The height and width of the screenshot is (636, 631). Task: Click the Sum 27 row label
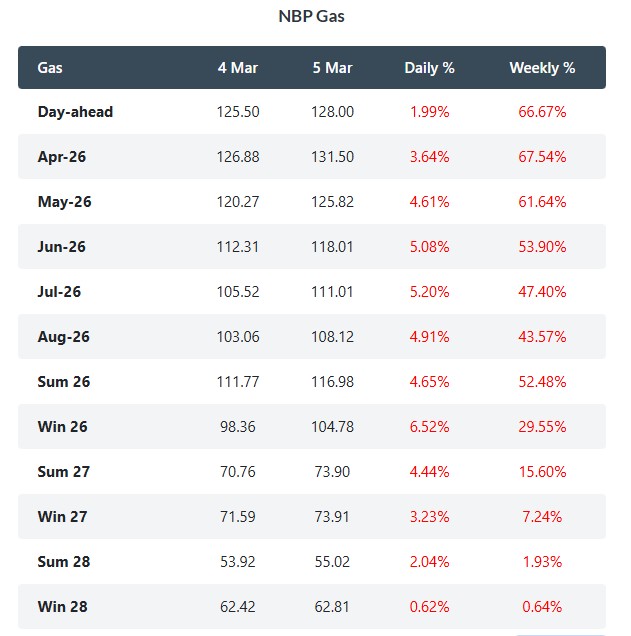click(x=64, y=472)
